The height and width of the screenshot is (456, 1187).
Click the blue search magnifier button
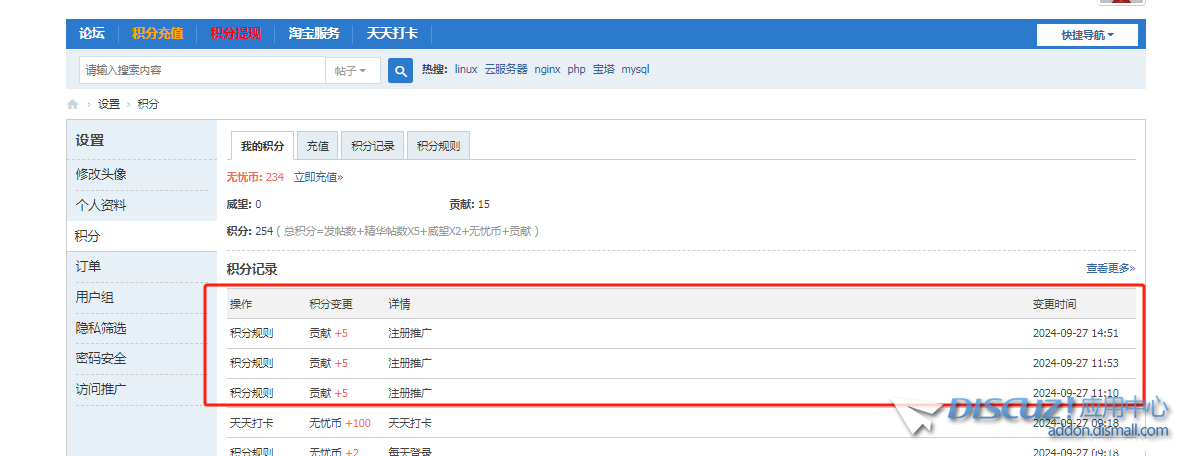[400, 70]
